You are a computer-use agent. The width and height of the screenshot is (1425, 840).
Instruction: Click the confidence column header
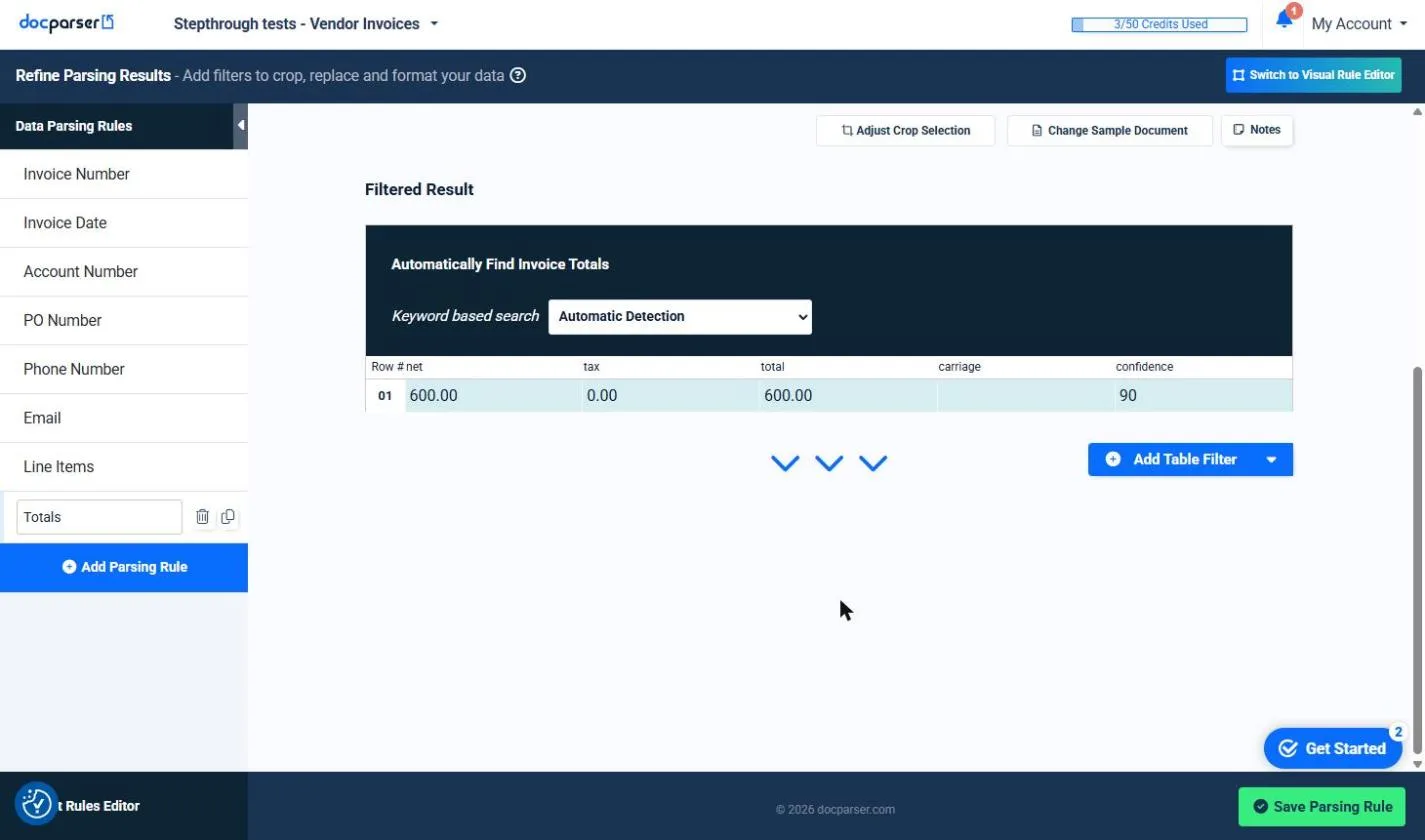point(1144,367)
